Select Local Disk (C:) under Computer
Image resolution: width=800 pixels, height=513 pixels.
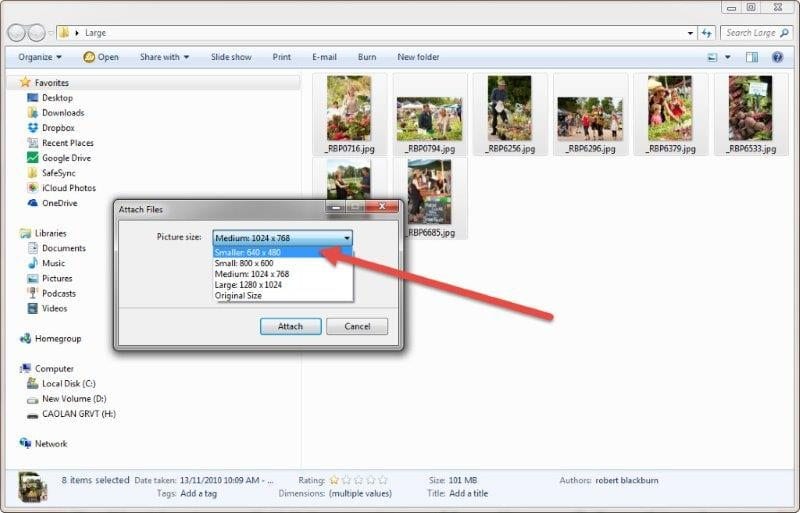[x=68, y=384]
